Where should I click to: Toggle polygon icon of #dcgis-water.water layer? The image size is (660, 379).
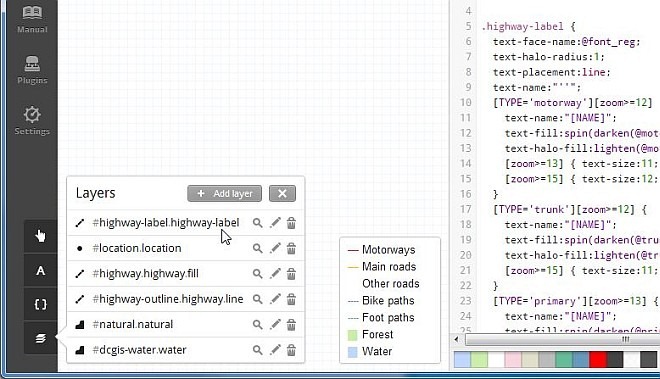80,350
